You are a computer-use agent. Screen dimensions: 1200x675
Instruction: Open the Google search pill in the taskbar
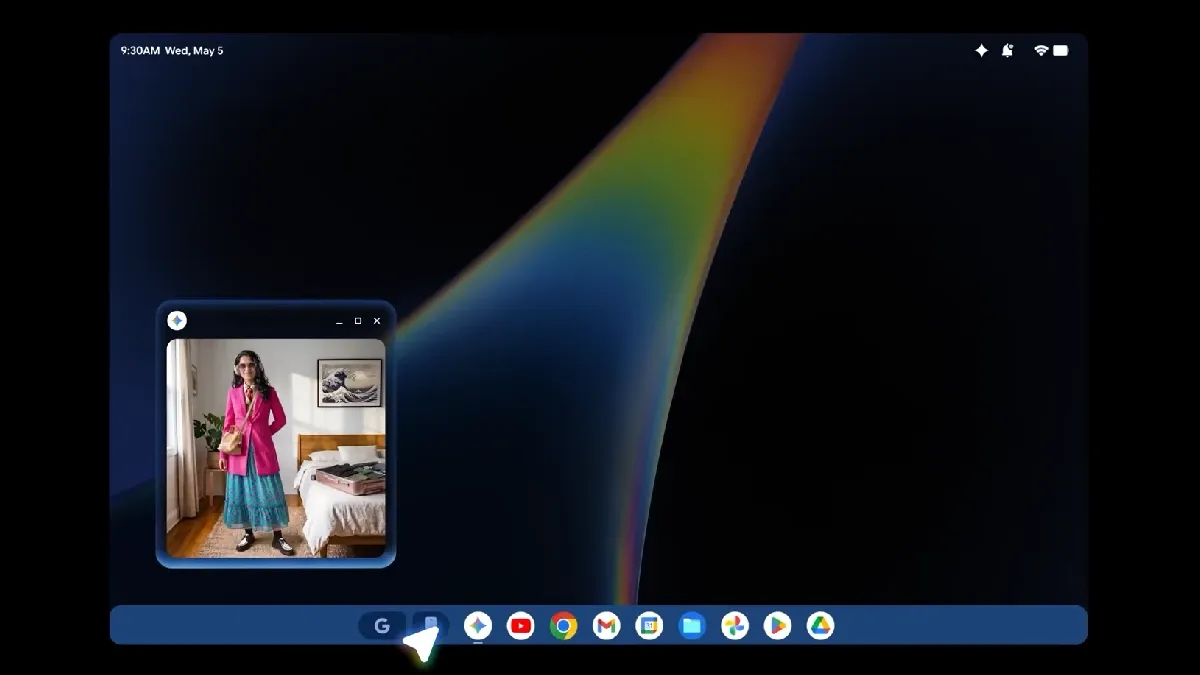click(382, 626)
